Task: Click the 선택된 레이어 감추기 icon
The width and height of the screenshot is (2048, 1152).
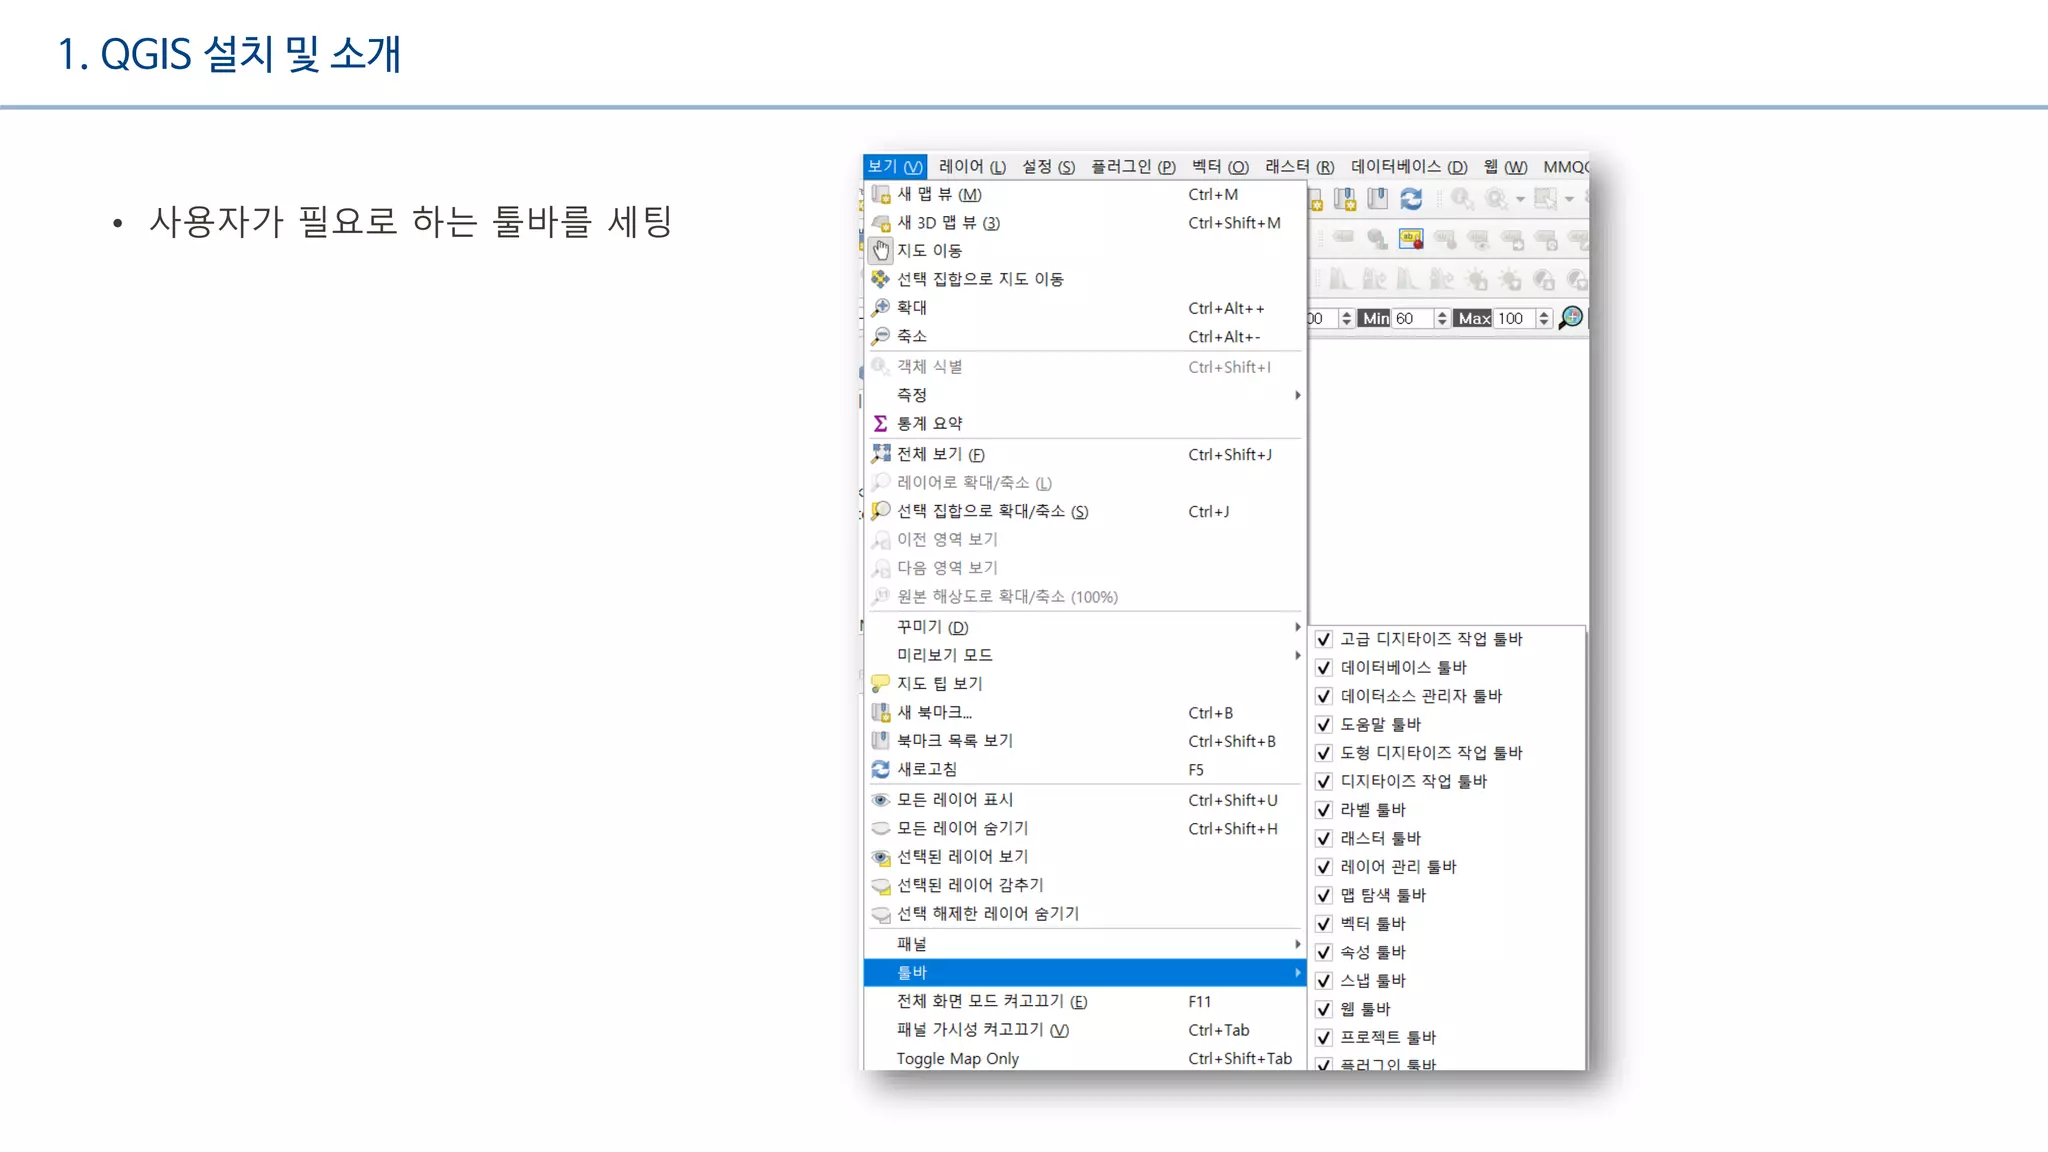Action: point(880,885)
